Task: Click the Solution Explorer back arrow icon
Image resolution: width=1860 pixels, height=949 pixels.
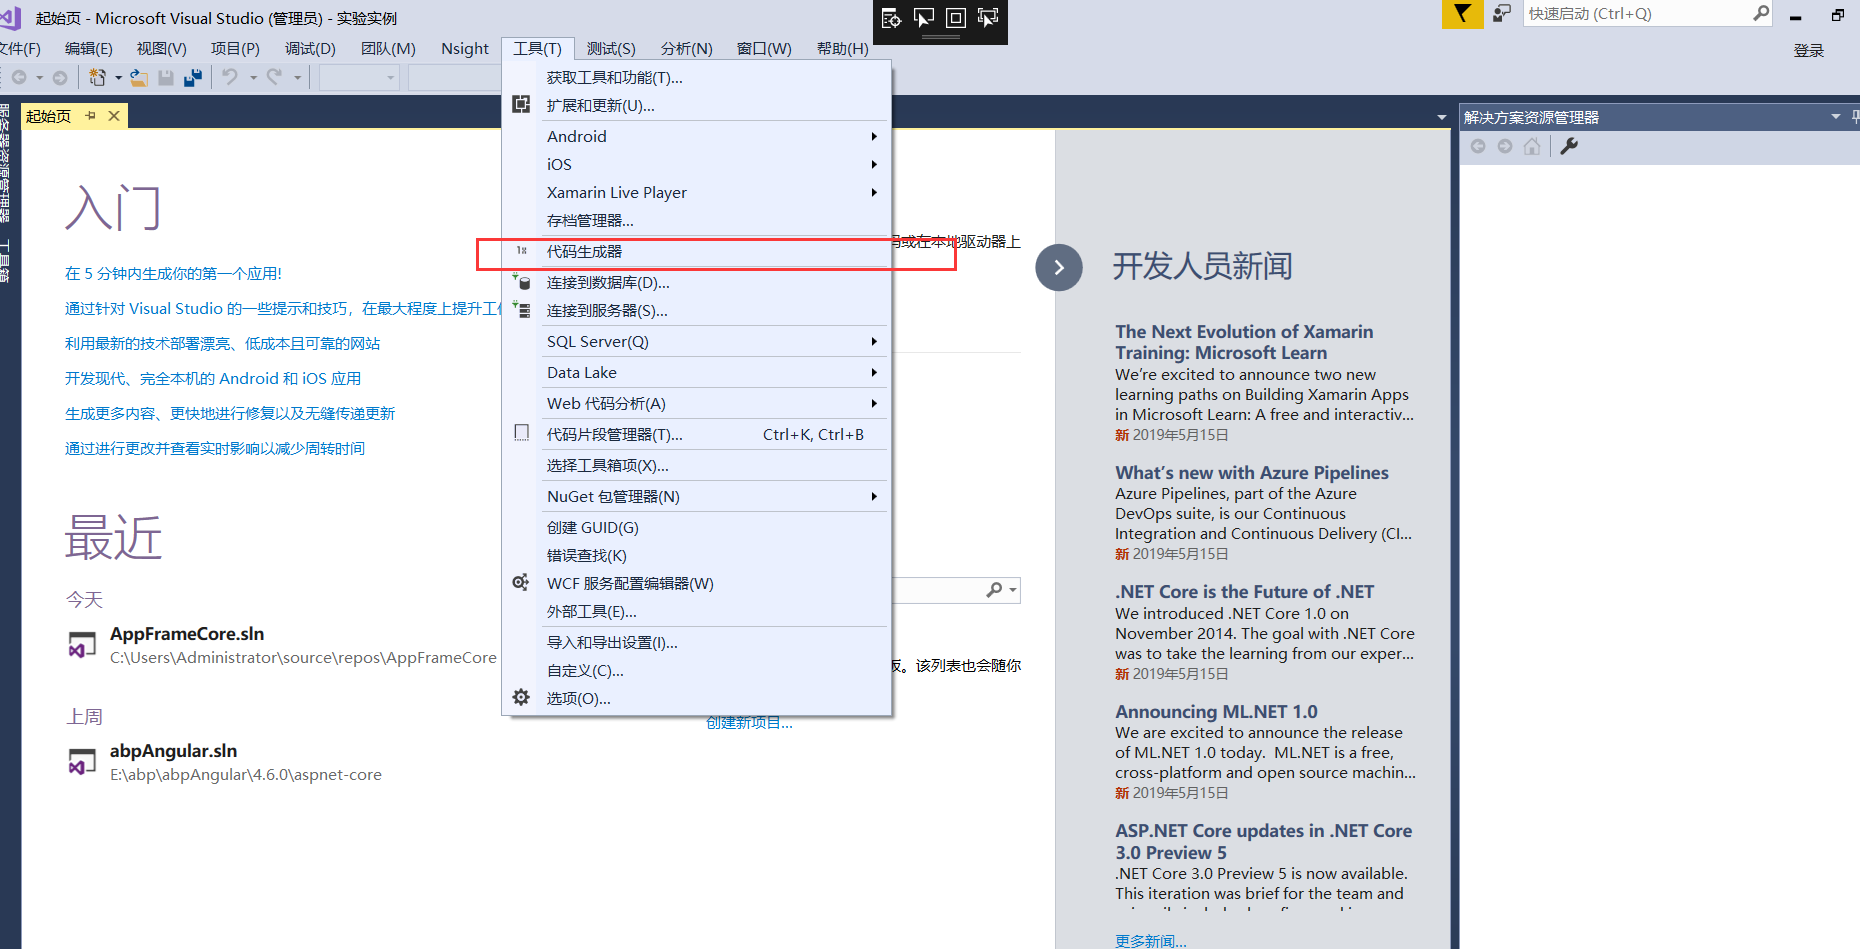Action: tap(1478, 146)
